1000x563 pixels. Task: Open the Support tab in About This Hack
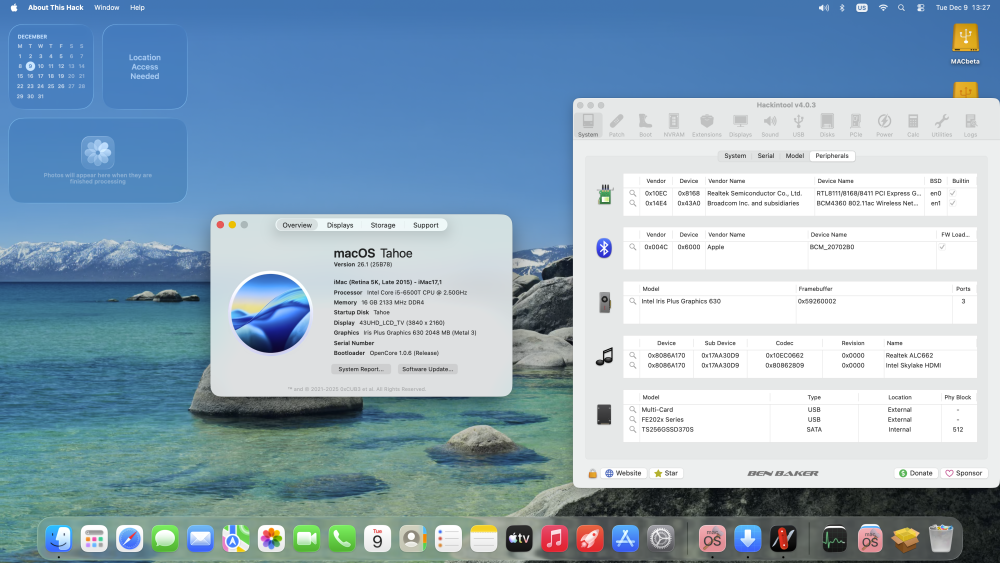(425, 225)
